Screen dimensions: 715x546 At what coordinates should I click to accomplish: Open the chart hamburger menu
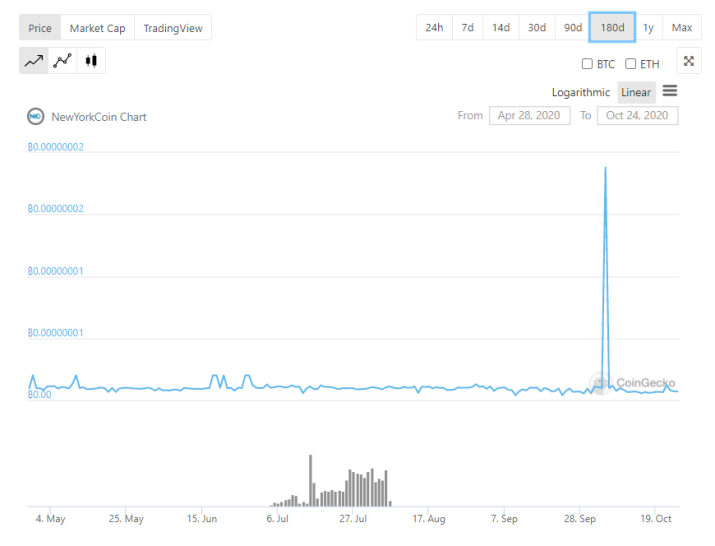(669, 91)
